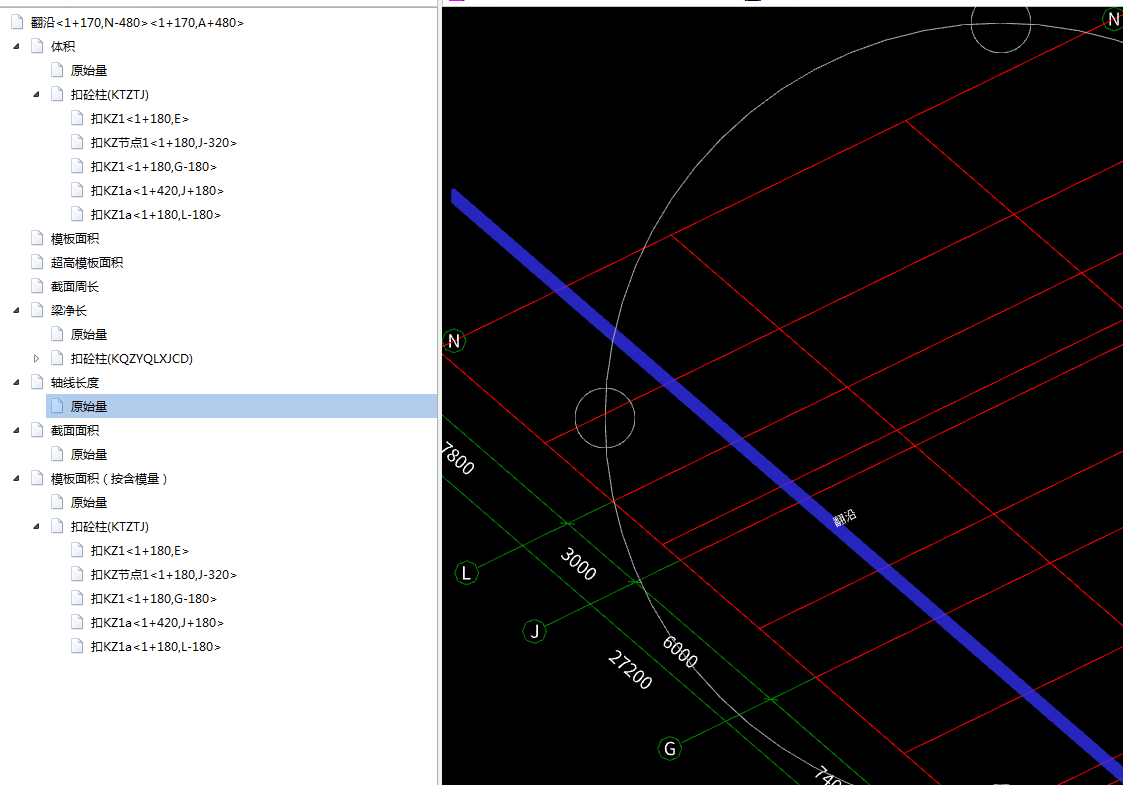Image resolution: width=1123 pixels, height=785 pixels.
Task: Select 扣KZ节点1<1+180,J-320> in 模板面积（按含模量）group
Action: (x=163, y=574)
